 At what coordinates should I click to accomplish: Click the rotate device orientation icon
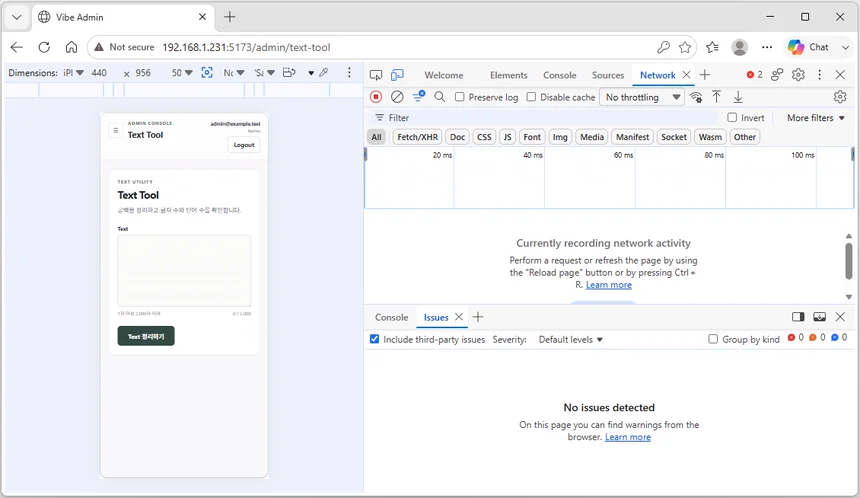tap(289, 72)
